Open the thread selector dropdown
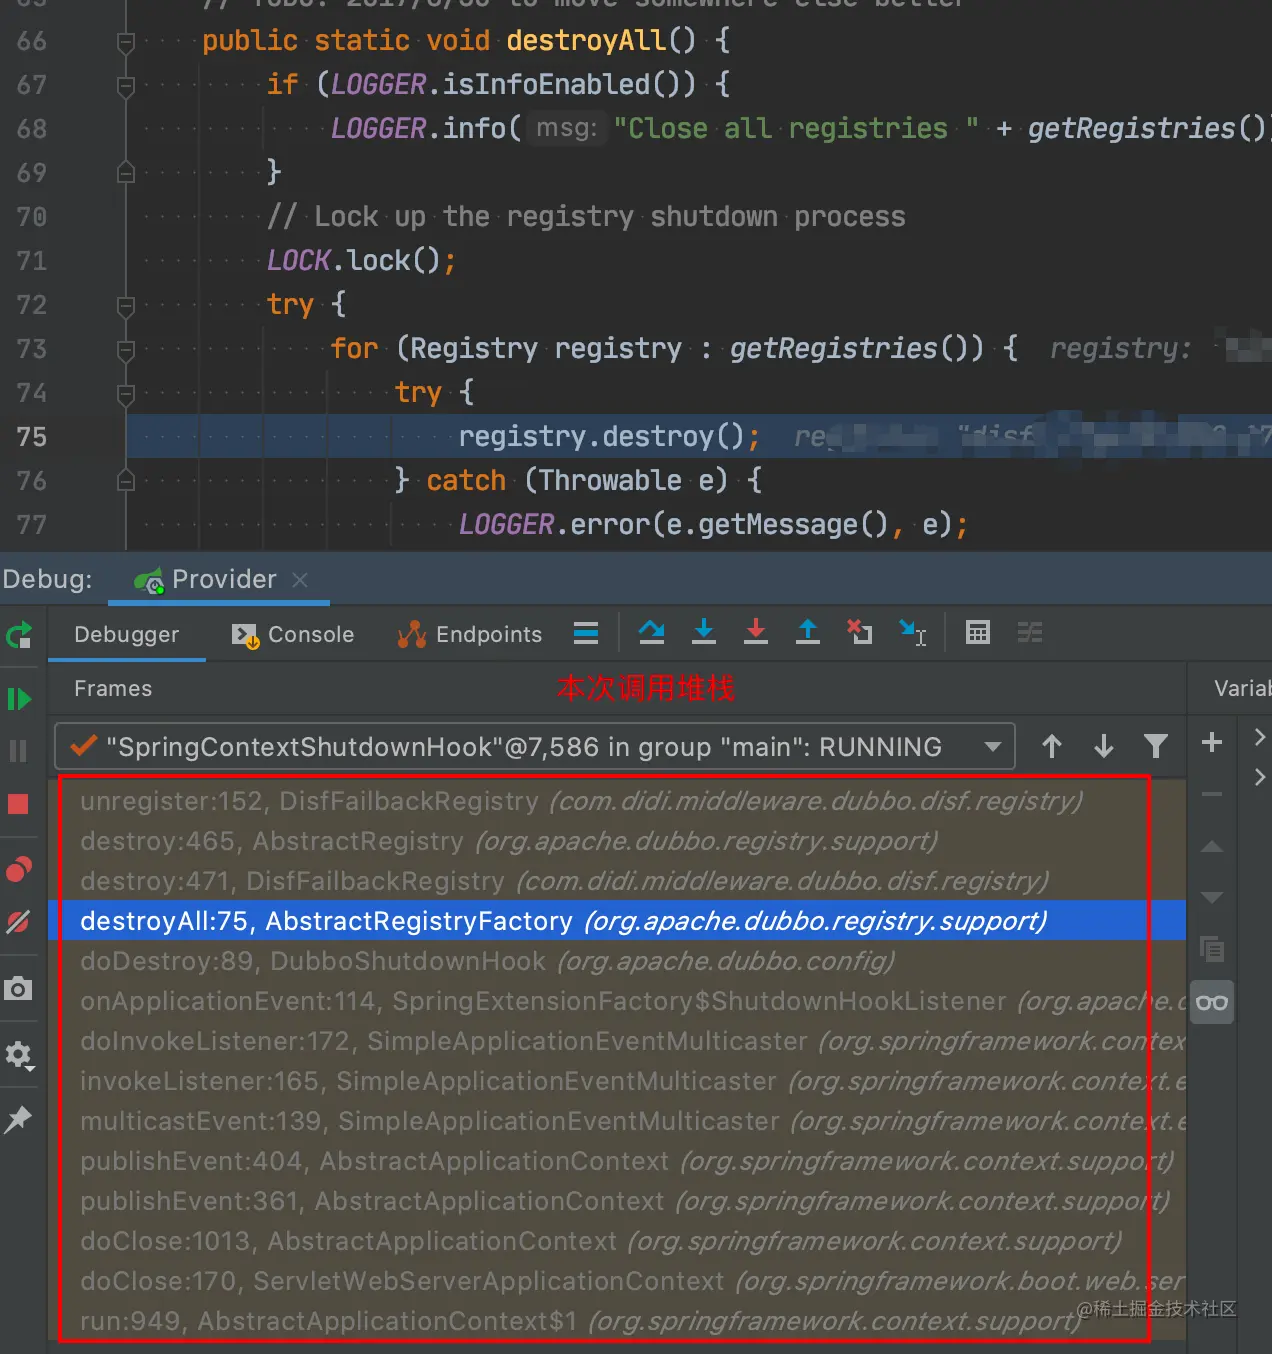Image resolution: width=1272 pixels, height=1354 pixels. (535, 747)
